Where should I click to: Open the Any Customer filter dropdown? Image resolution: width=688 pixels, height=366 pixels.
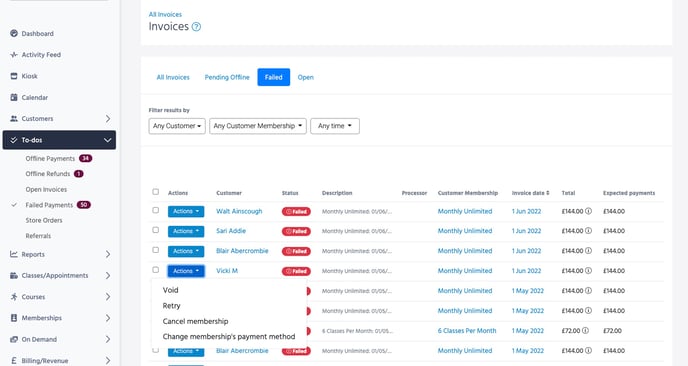177,126
